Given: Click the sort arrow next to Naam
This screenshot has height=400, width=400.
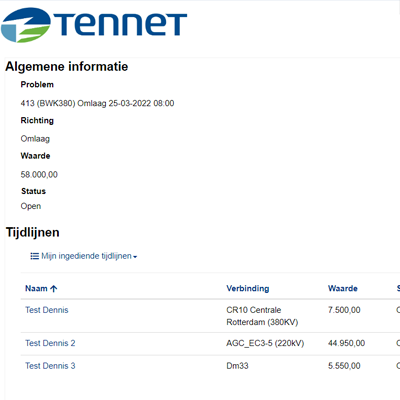Looking at the screenshot, I should coord(54,289).
